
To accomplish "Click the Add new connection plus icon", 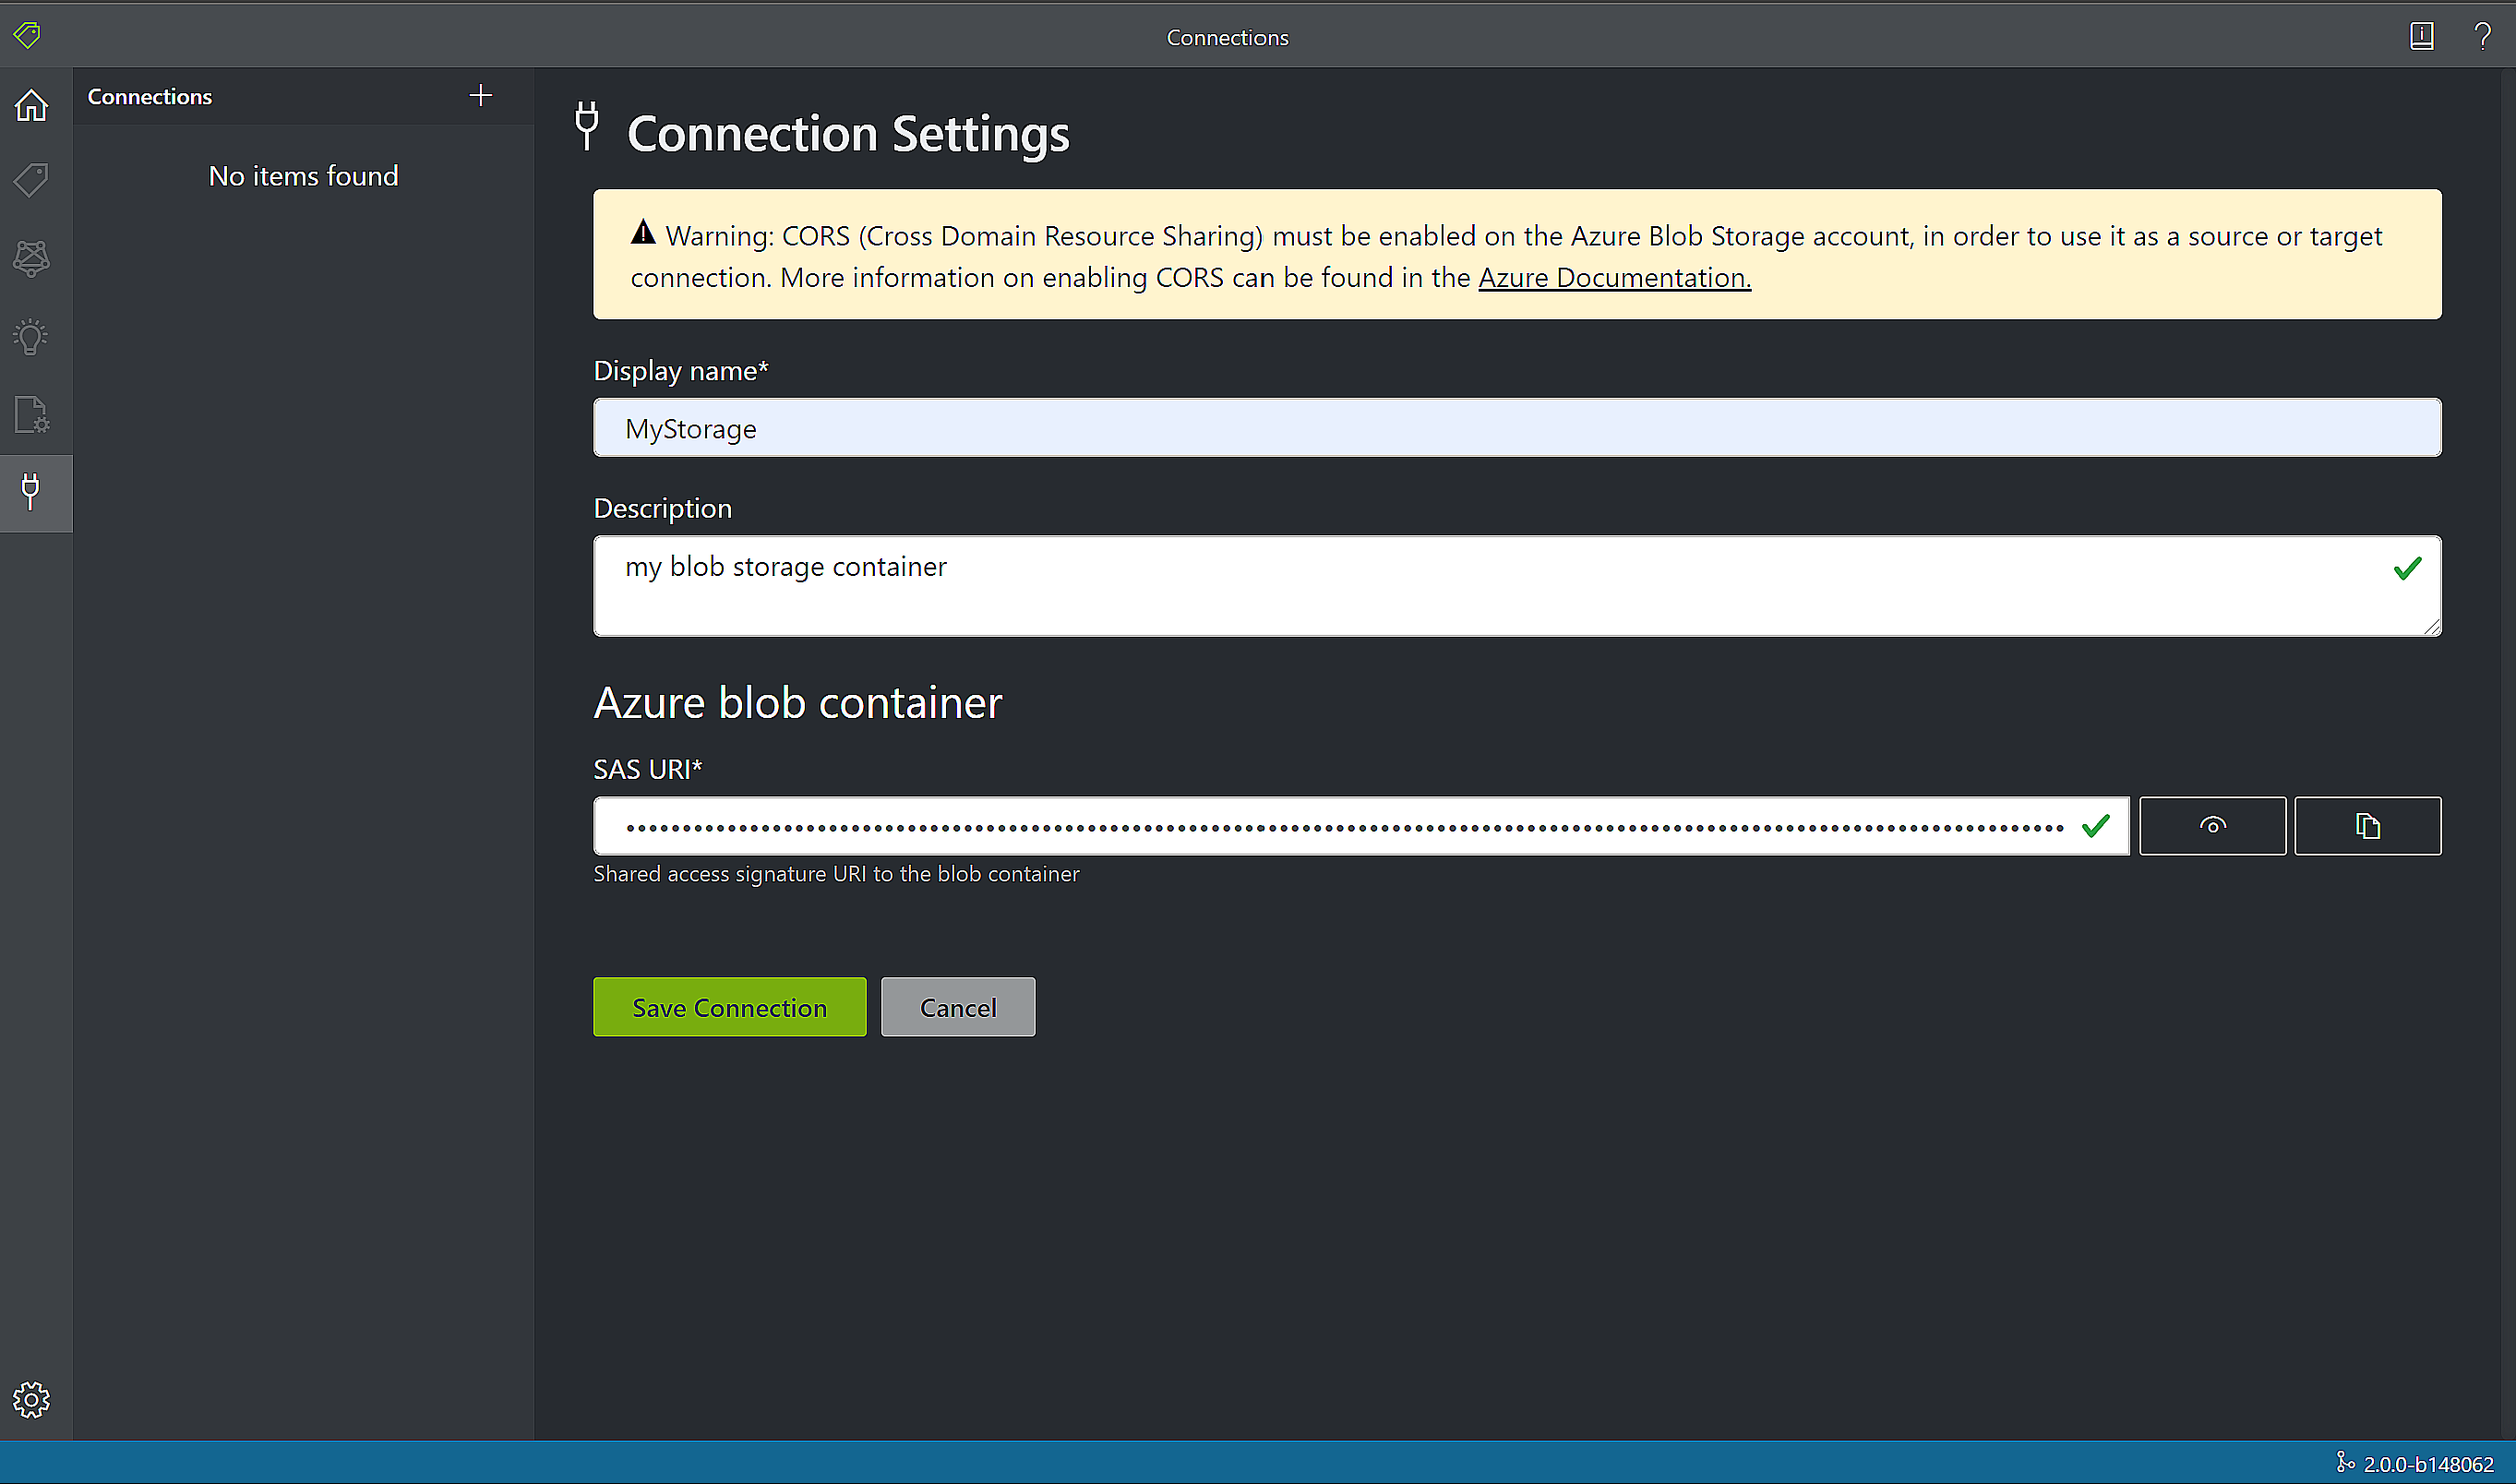I will click(x=481, y=95).
